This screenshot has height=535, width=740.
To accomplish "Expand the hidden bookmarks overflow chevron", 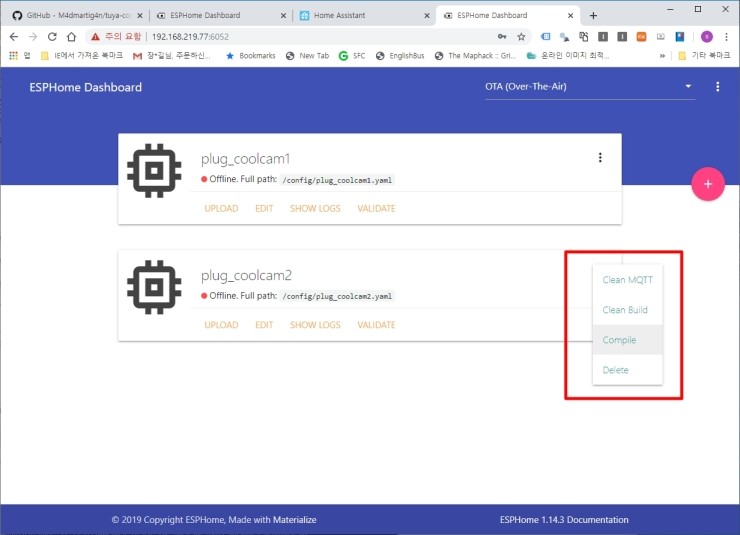I will click(662, 56).
